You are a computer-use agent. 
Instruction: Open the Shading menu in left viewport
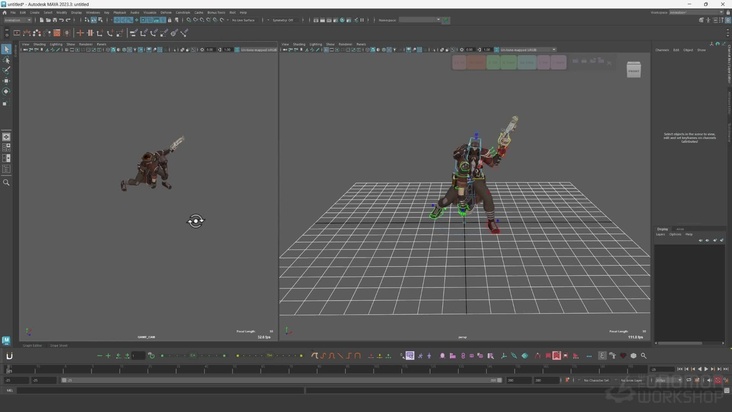point(40,44)
